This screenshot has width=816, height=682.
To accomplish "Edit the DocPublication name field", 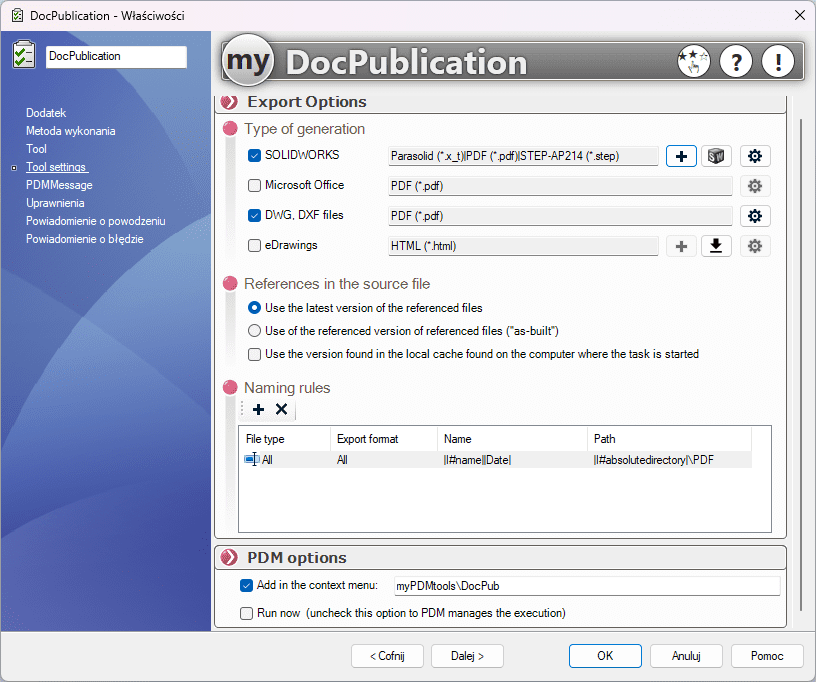I will click(x=115, y=57).
